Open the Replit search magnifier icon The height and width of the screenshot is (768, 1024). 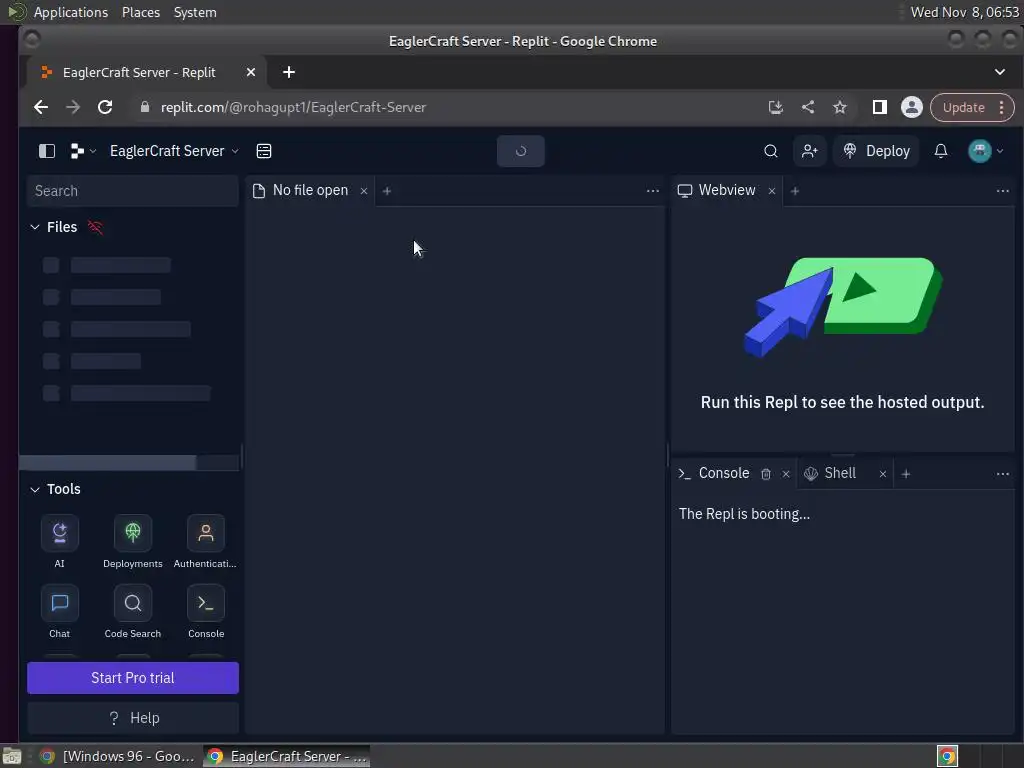[x=771, y=151]
